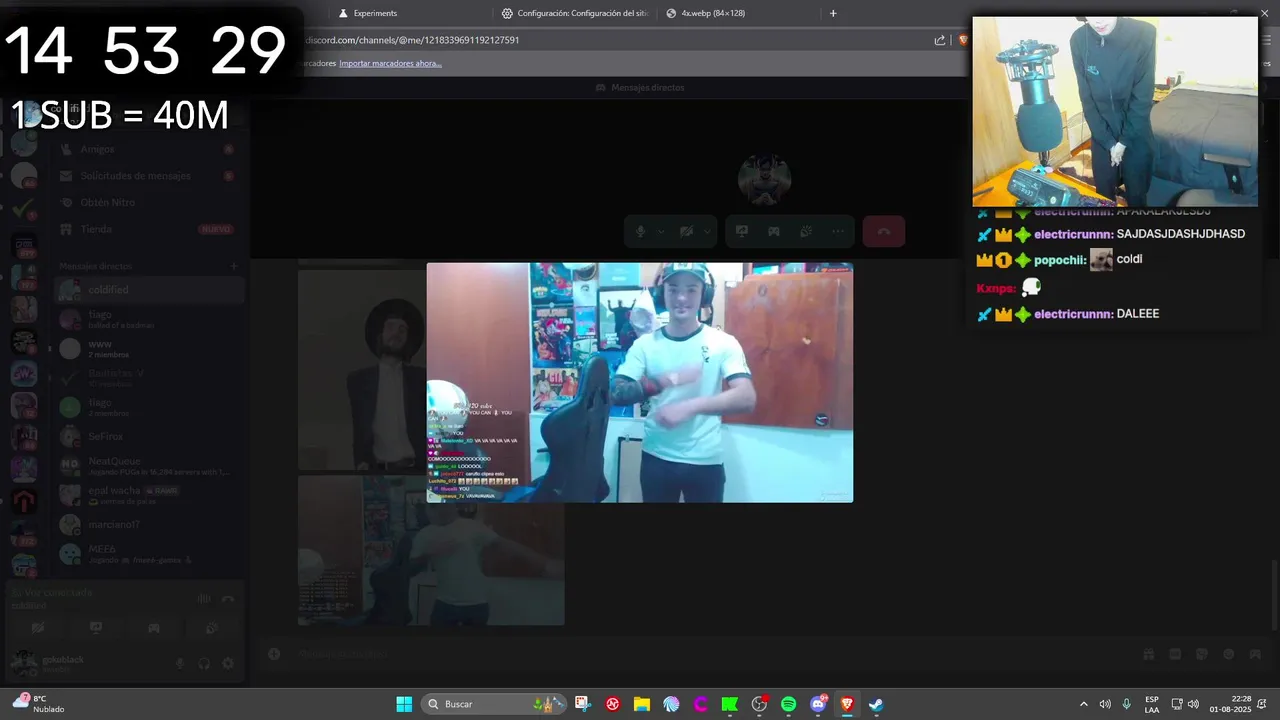Click the gokublack user avatar
This screenshot has height=720, width=1280.
pos(23,662)
